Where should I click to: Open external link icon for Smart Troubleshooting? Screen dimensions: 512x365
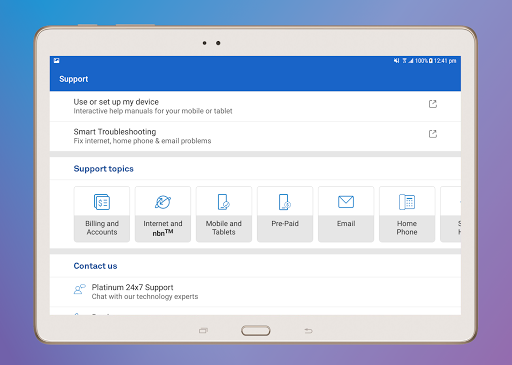tap(433, 134)
